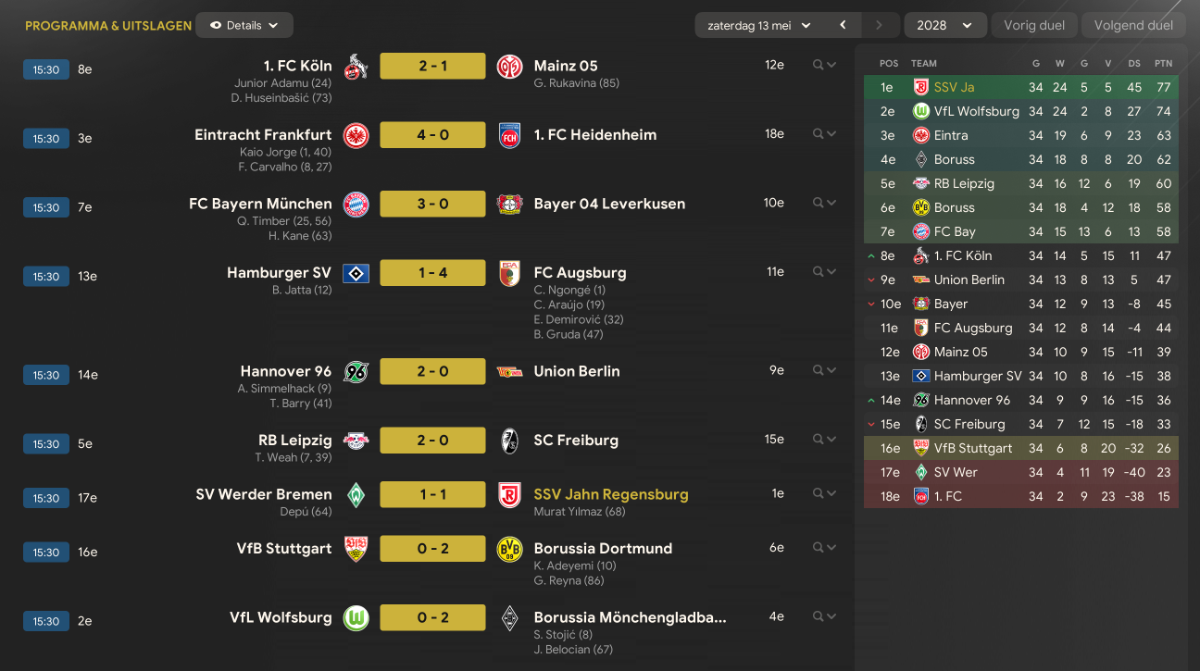Click the Bayer 04 Leverkusen club crest
1200x671 pixels.
tap(510, 204)
